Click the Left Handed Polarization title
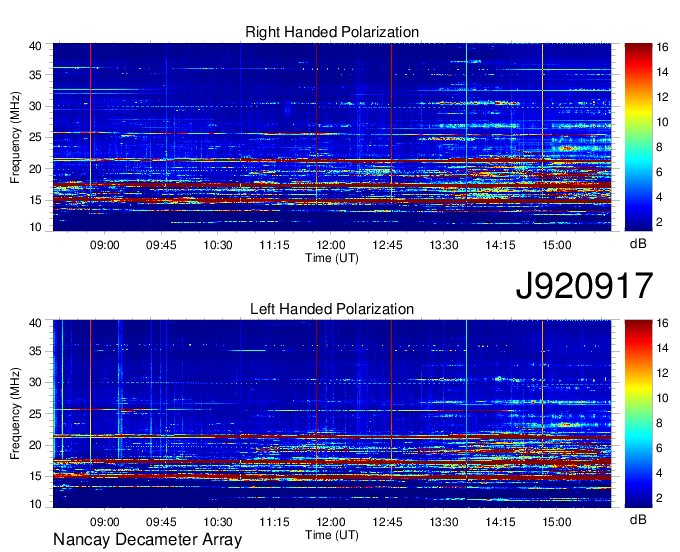The image size is (680, 552). point(332,309)
